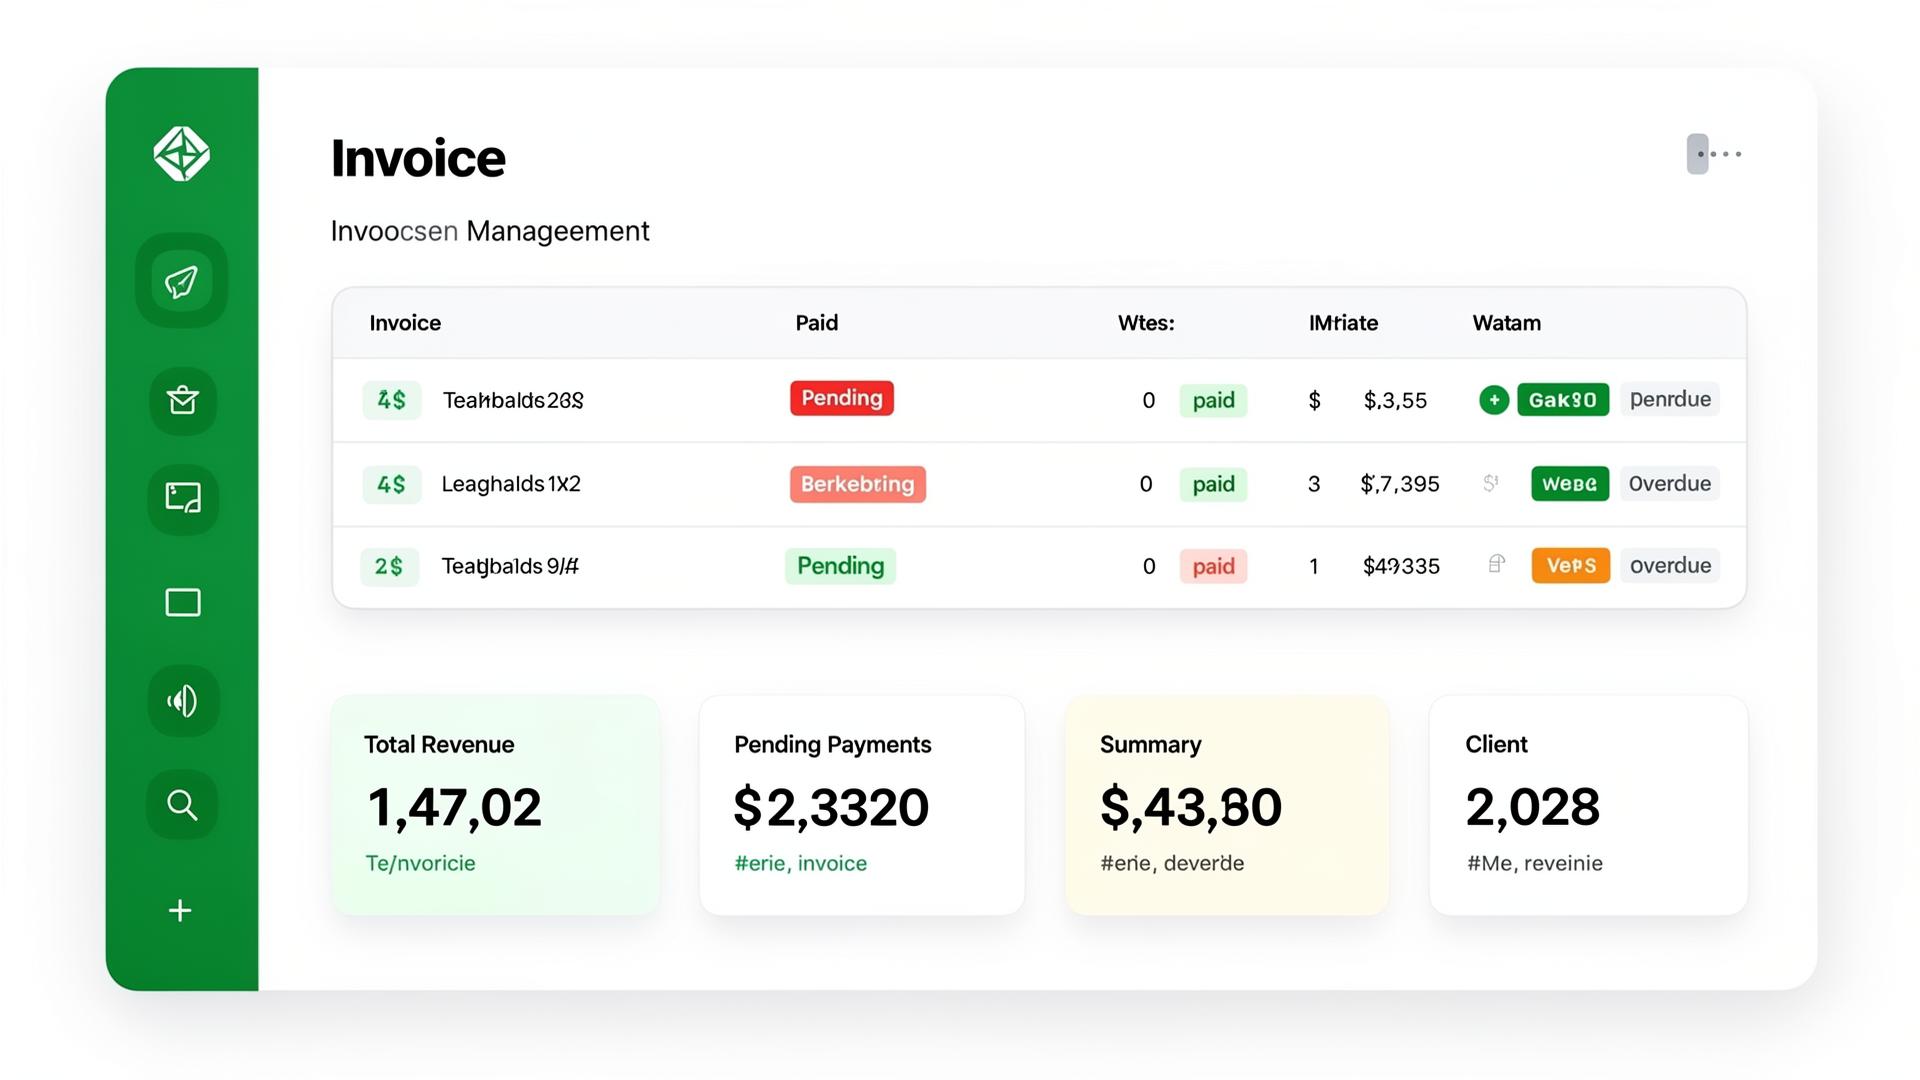Viewport: 1920px width, 1080px height.
Task: Toggle the paid badge on the first invoice row
Action: pos(1212,399)
